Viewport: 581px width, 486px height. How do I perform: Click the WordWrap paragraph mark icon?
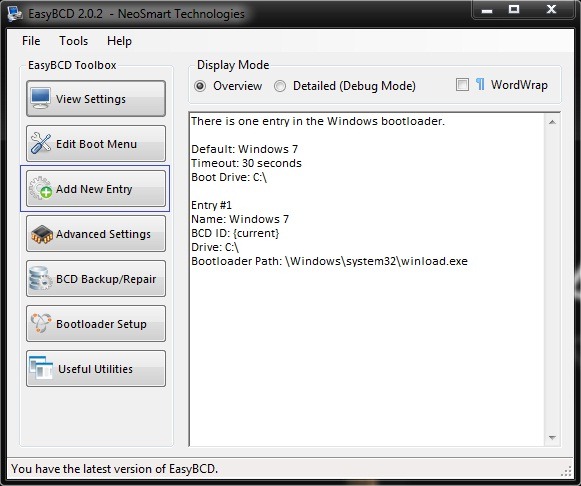(x=480, y=84)
